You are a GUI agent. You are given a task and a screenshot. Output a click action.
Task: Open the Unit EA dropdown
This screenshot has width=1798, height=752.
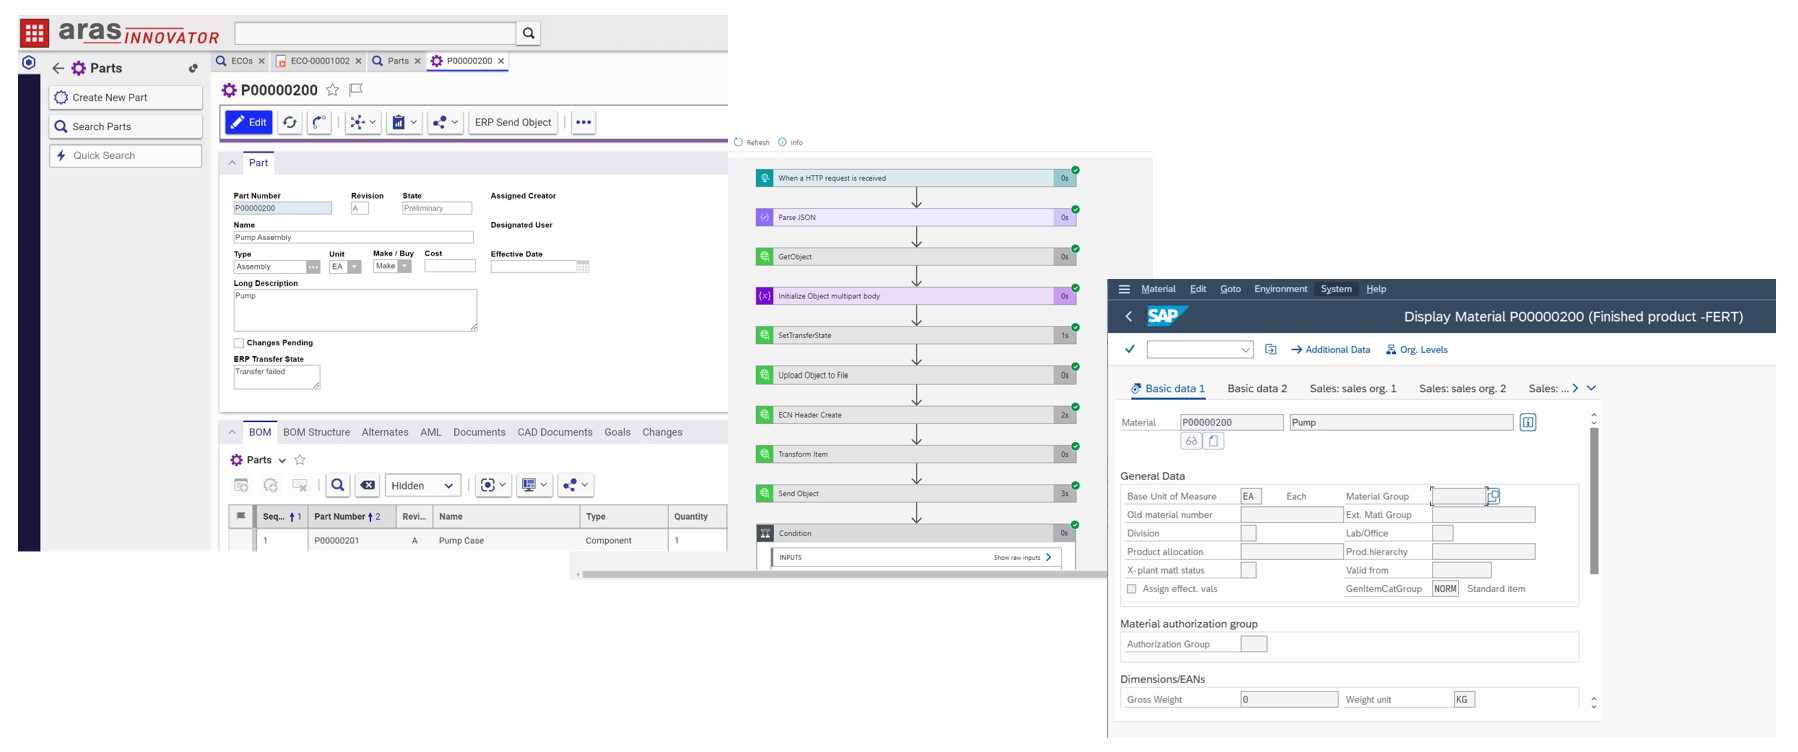[354, 267]
